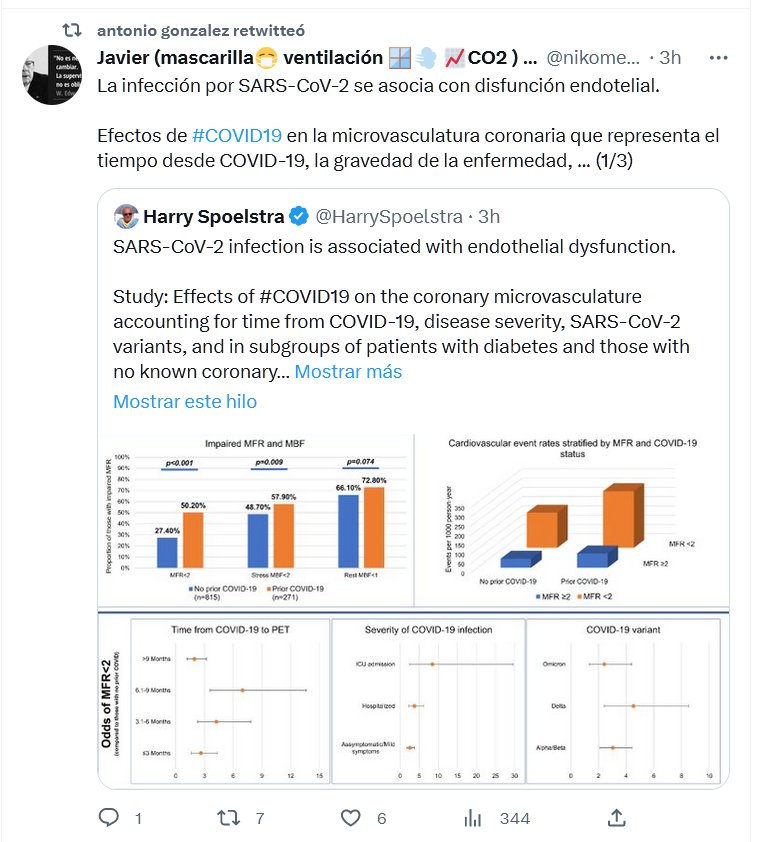Open Harry Spoelstra's small avatar

pyautogui.click(x=126, y=216)
